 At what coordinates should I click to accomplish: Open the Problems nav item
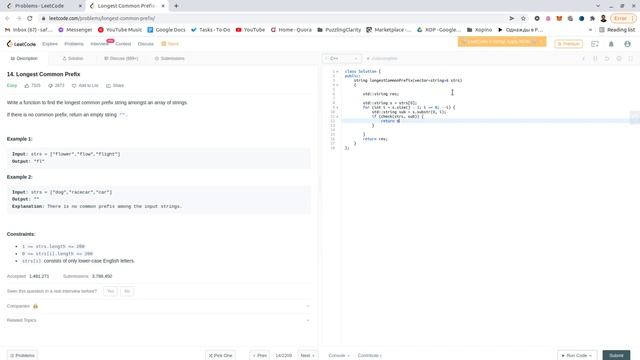(74, 44)
